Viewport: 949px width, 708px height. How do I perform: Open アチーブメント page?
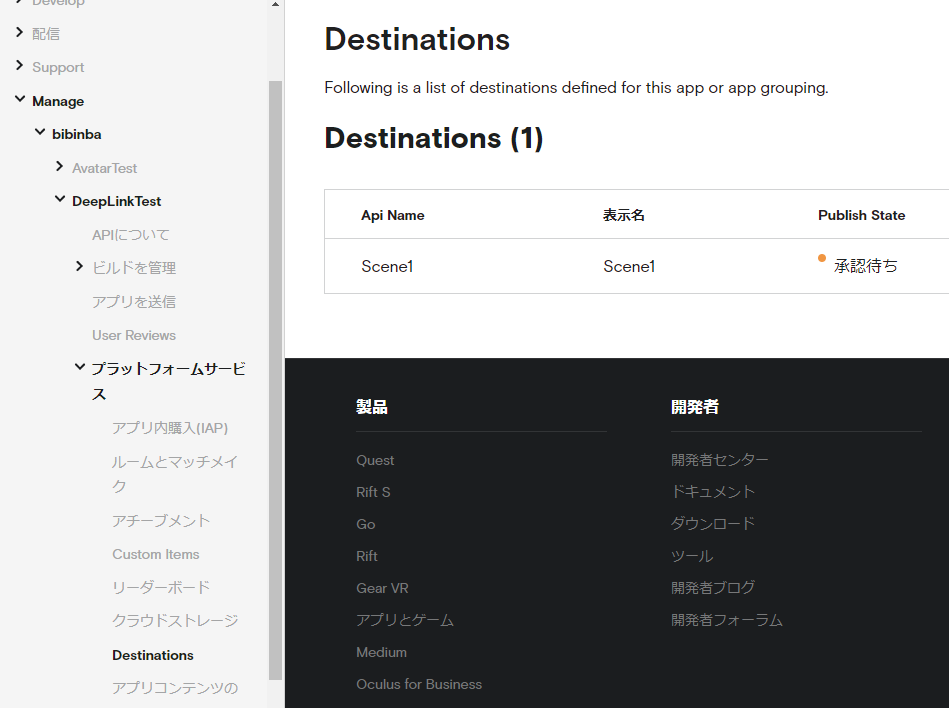point(161,520)
